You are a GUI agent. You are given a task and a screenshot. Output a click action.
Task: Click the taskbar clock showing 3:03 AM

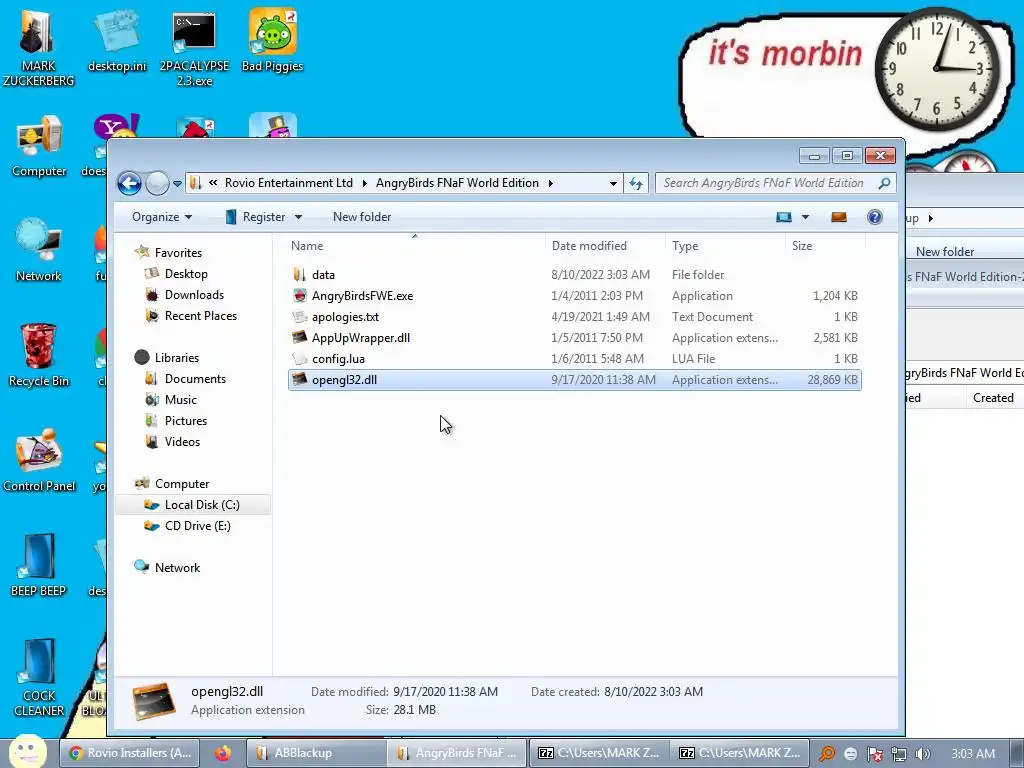(x=973, y=754)
